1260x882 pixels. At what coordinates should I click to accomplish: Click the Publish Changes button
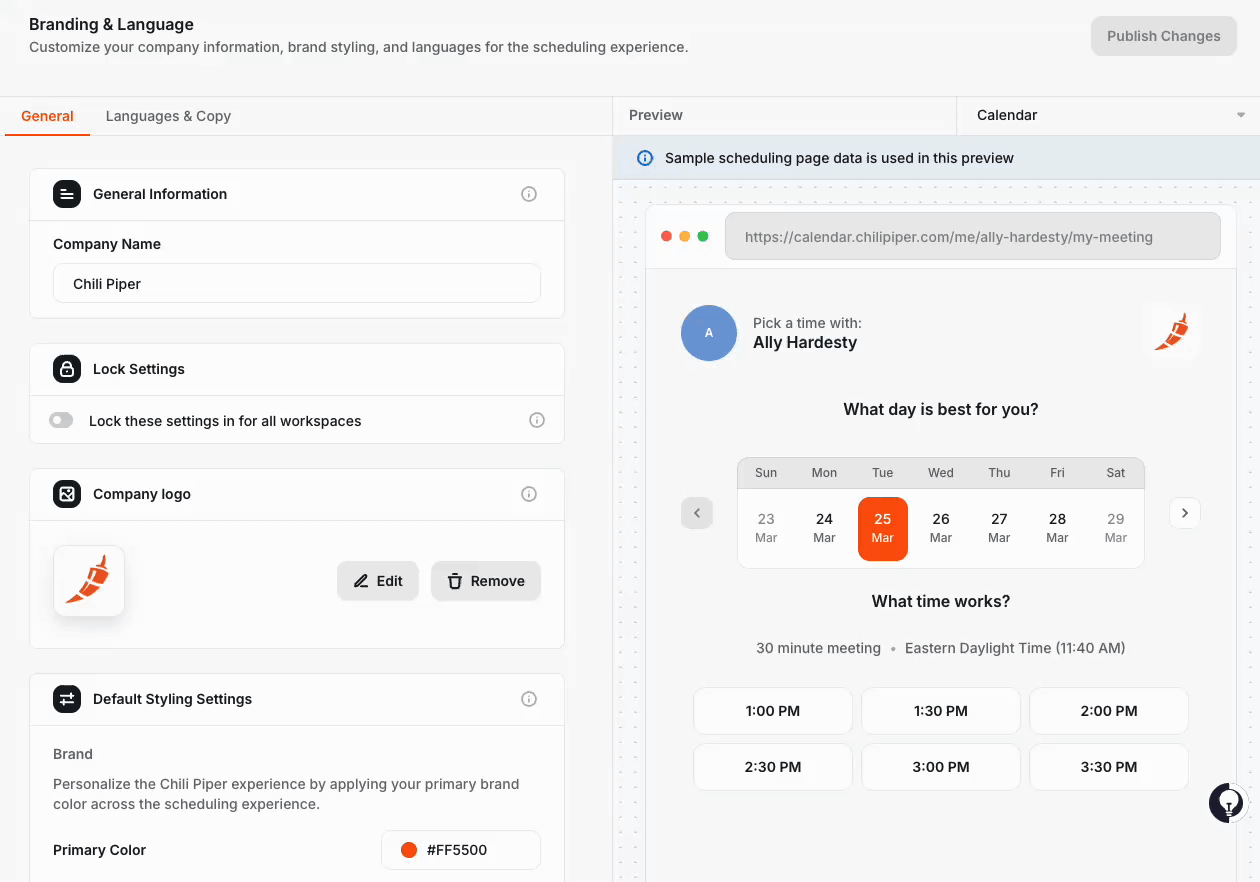[x=1164, y=36]
